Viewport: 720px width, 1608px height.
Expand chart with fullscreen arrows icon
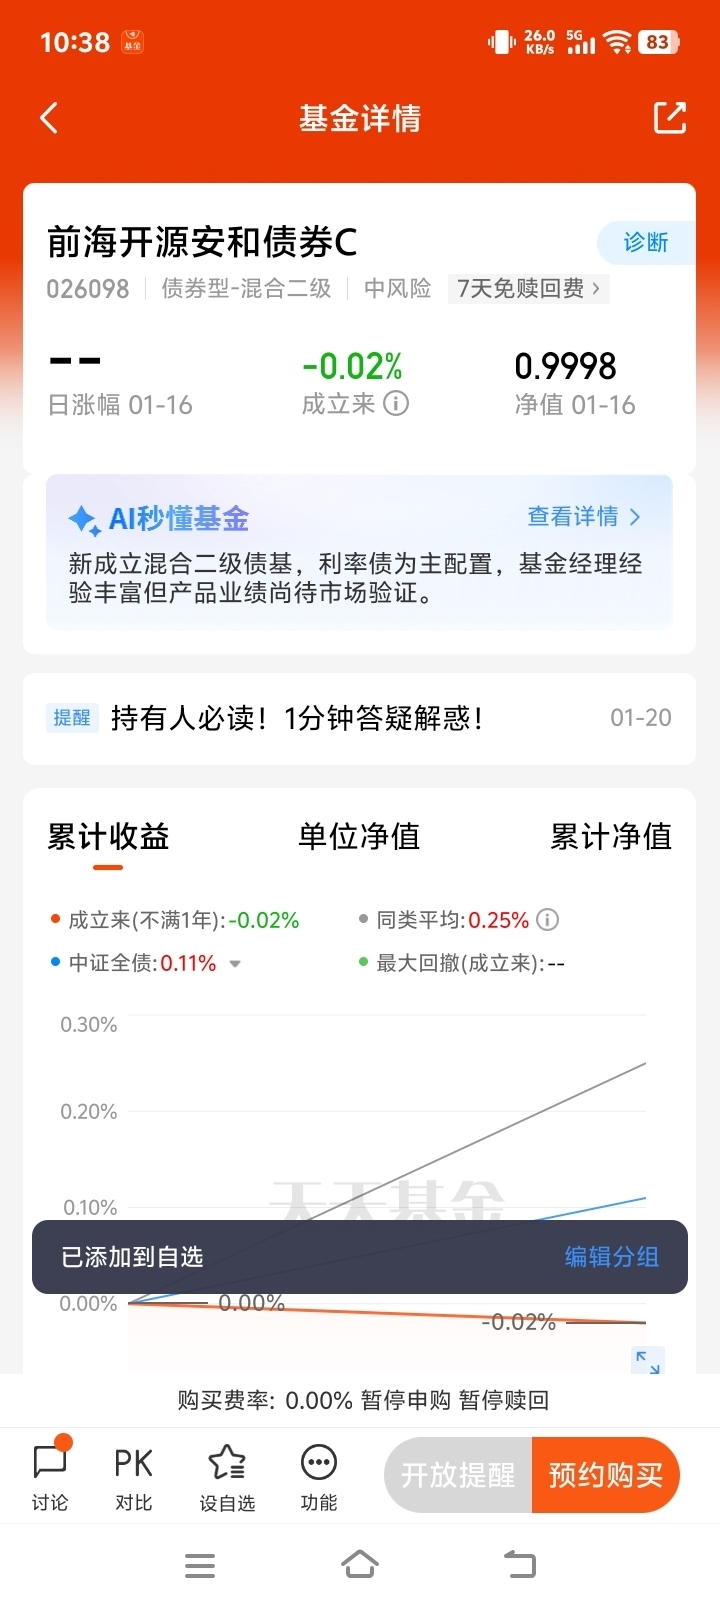click(x=648, y=1361)
